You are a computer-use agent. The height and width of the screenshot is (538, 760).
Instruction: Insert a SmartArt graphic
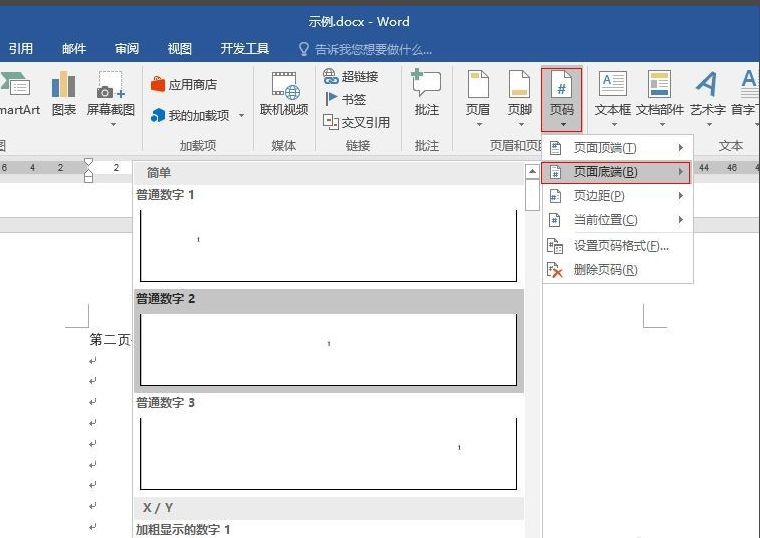coord(18,95)
